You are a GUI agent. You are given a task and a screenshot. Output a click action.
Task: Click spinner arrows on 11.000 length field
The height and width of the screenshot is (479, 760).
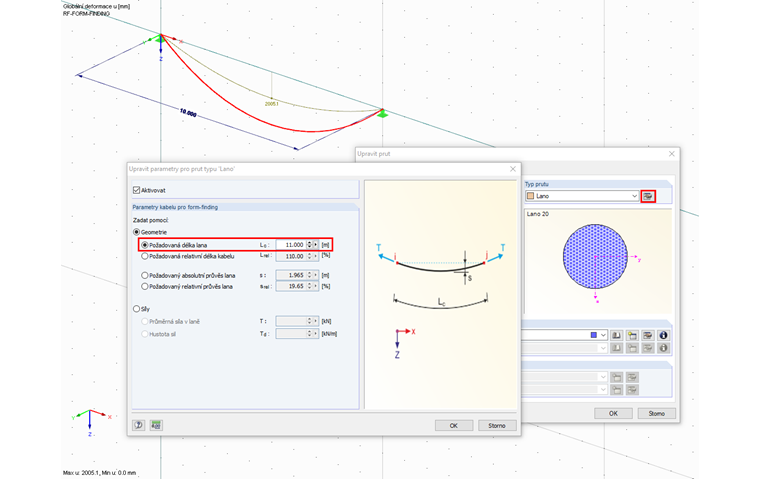[x=310, y=245]
